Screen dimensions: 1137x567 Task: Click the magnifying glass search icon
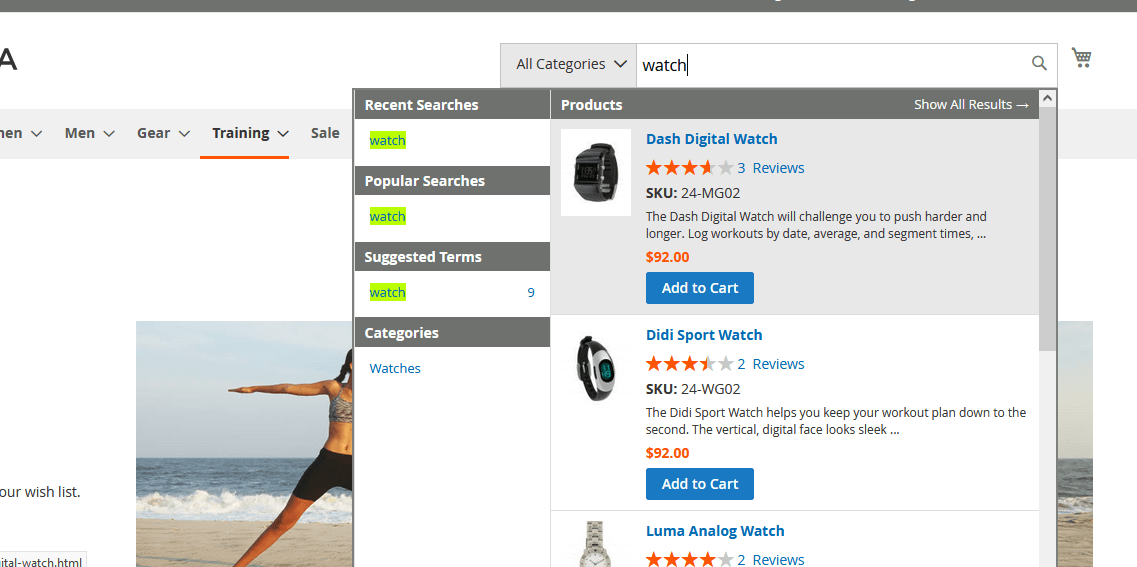coord(1039,64)
